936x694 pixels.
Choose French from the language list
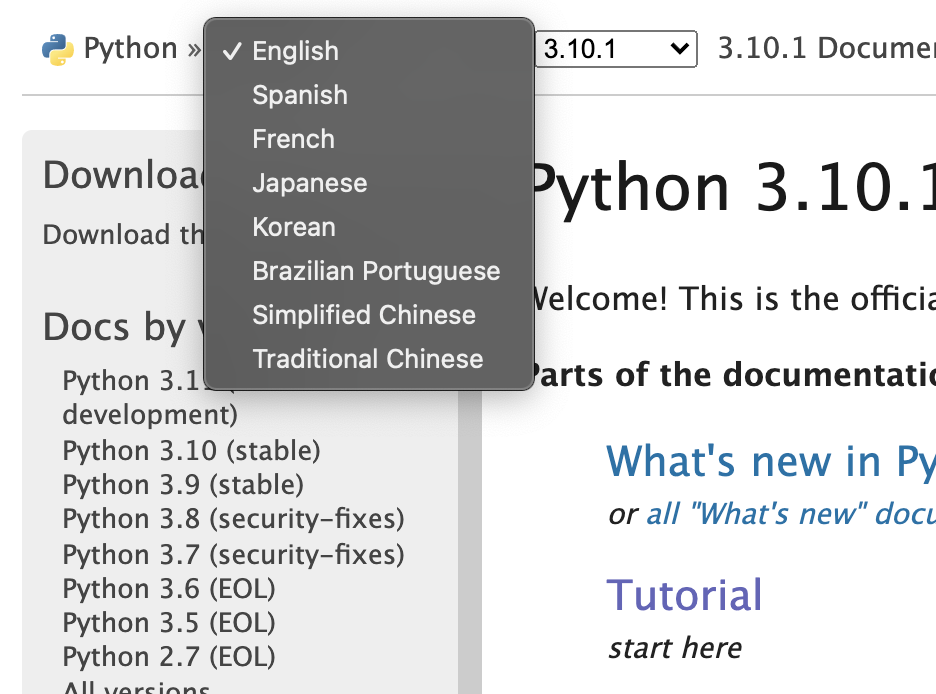(x=368, y=139)
